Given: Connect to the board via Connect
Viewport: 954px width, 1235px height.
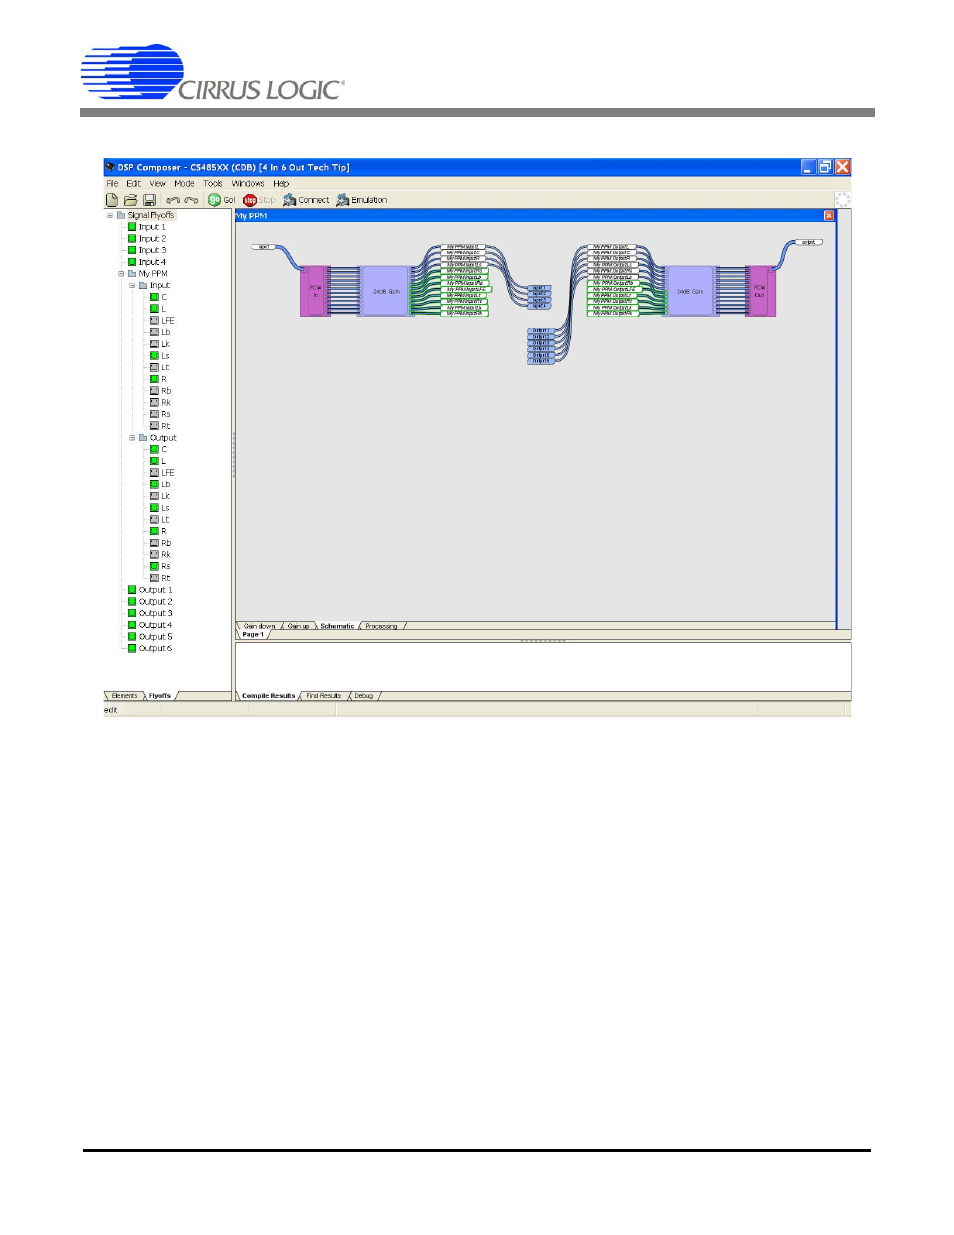Looking at the screenshot, I should click(306, 200).
